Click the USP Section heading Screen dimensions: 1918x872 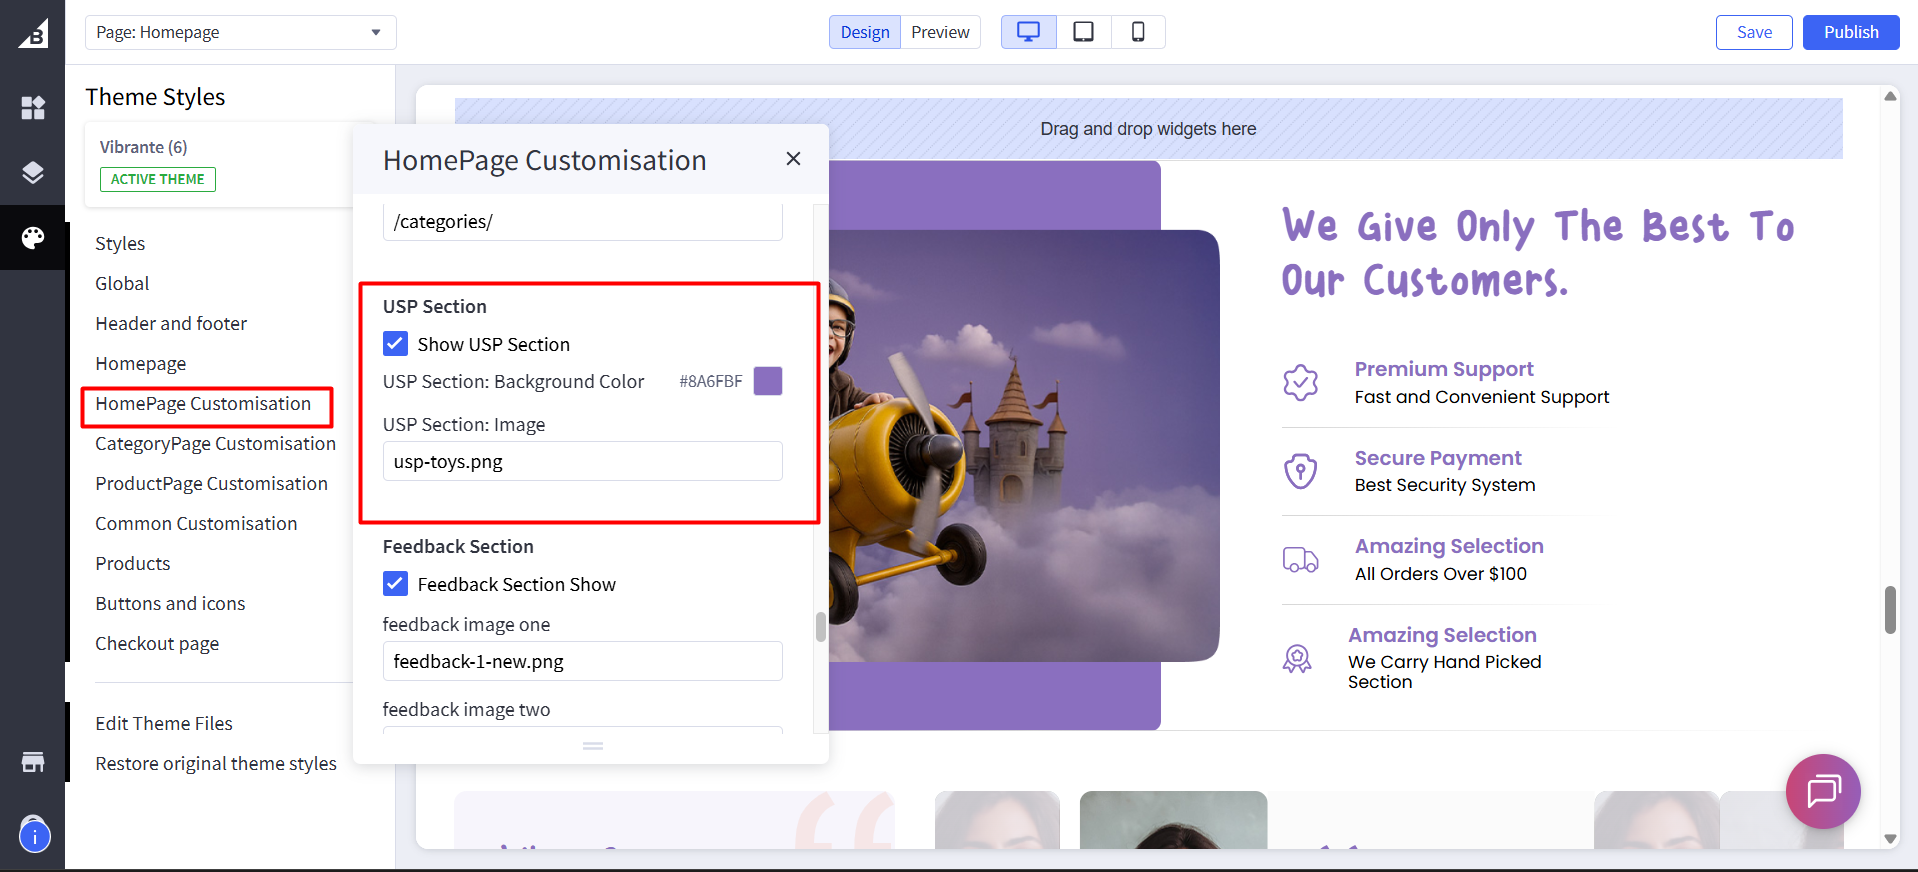point(435,307)
